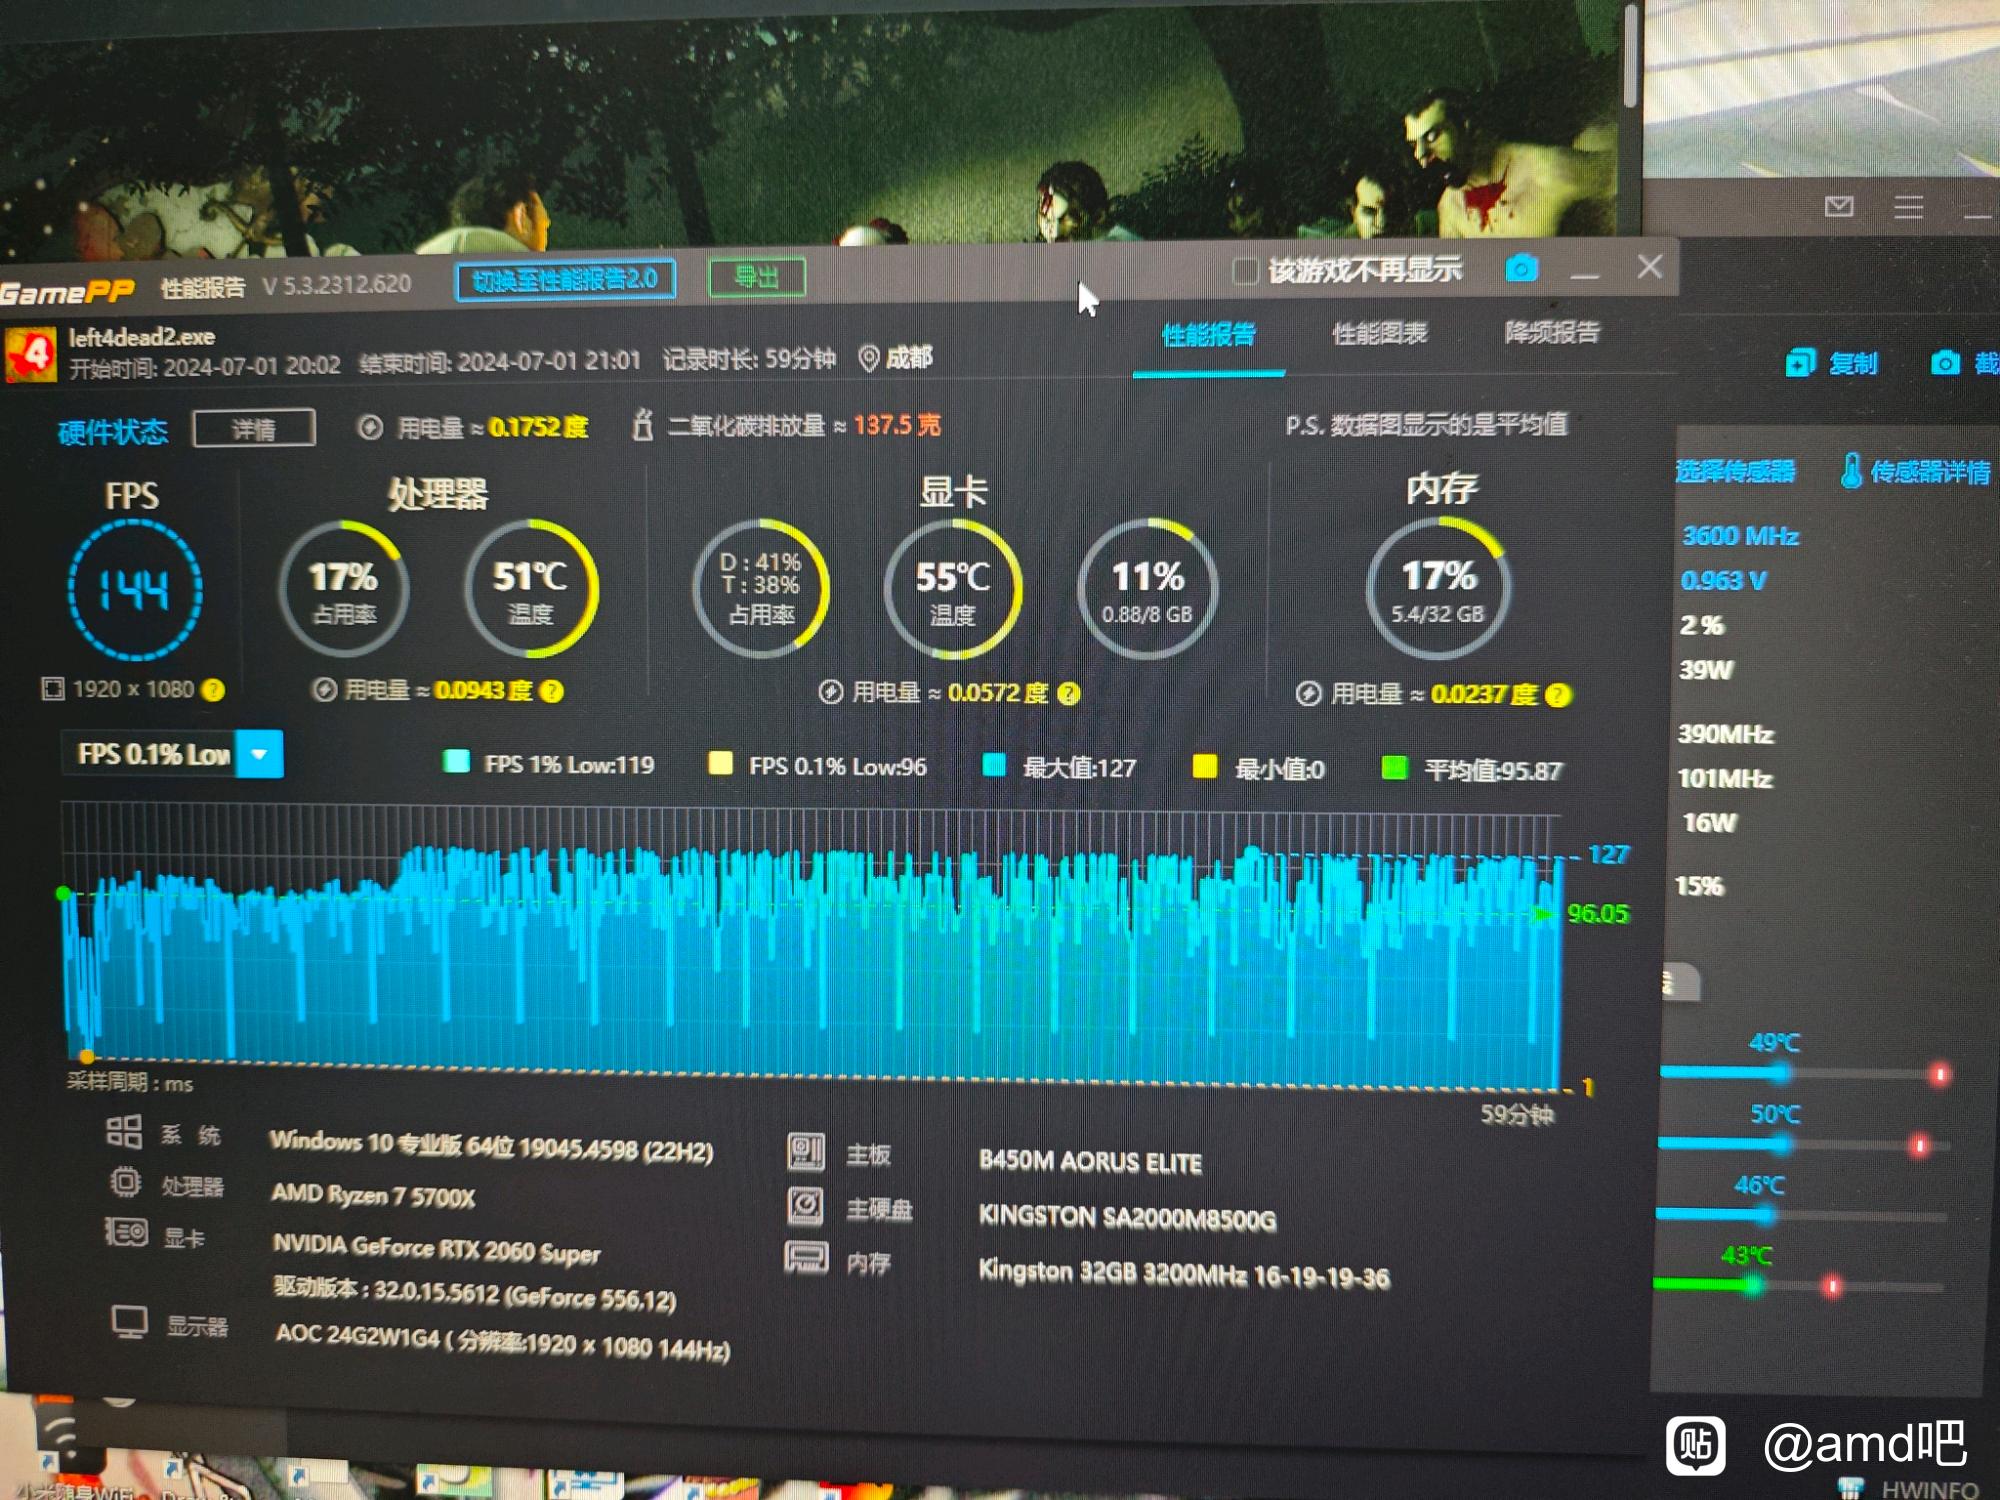The height and width of the screenshot is (1500, 2000).
Task: Click the processor 17% usage gauge
Action: click(343, 589)
